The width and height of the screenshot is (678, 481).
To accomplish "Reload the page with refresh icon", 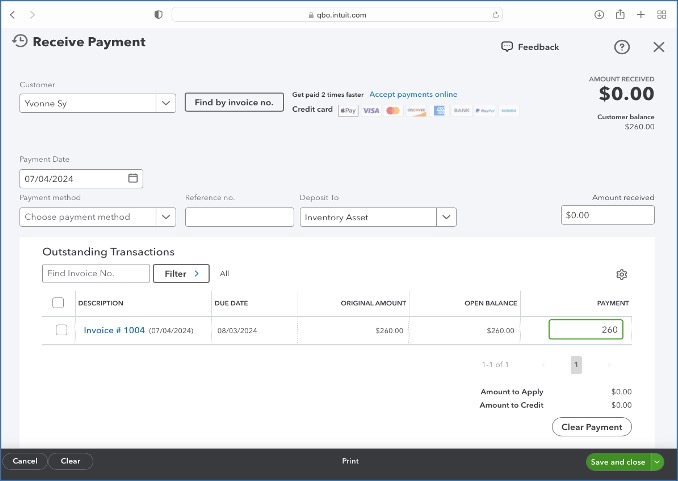I will [x=496, y=15].
